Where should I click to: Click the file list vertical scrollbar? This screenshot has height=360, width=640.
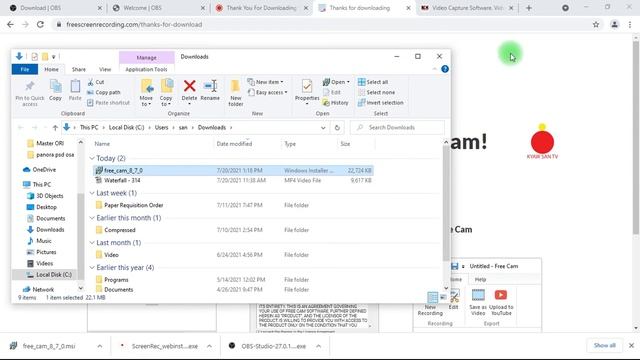pos(446,203)
